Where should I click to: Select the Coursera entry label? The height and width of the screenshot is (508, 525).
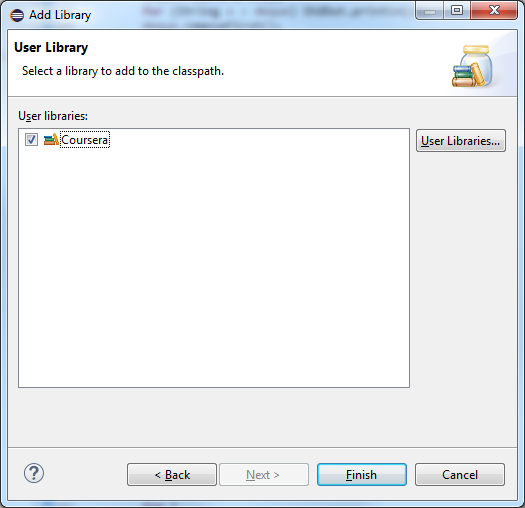85,140
